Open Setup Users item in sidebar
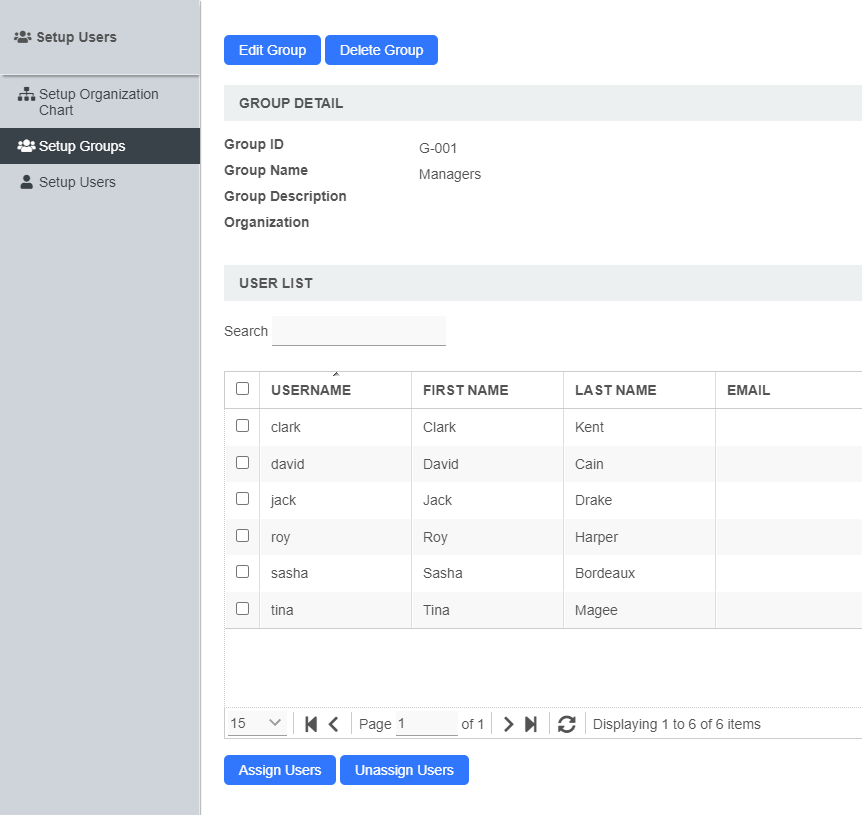The image size is (862, 815). tap(77, 182)
